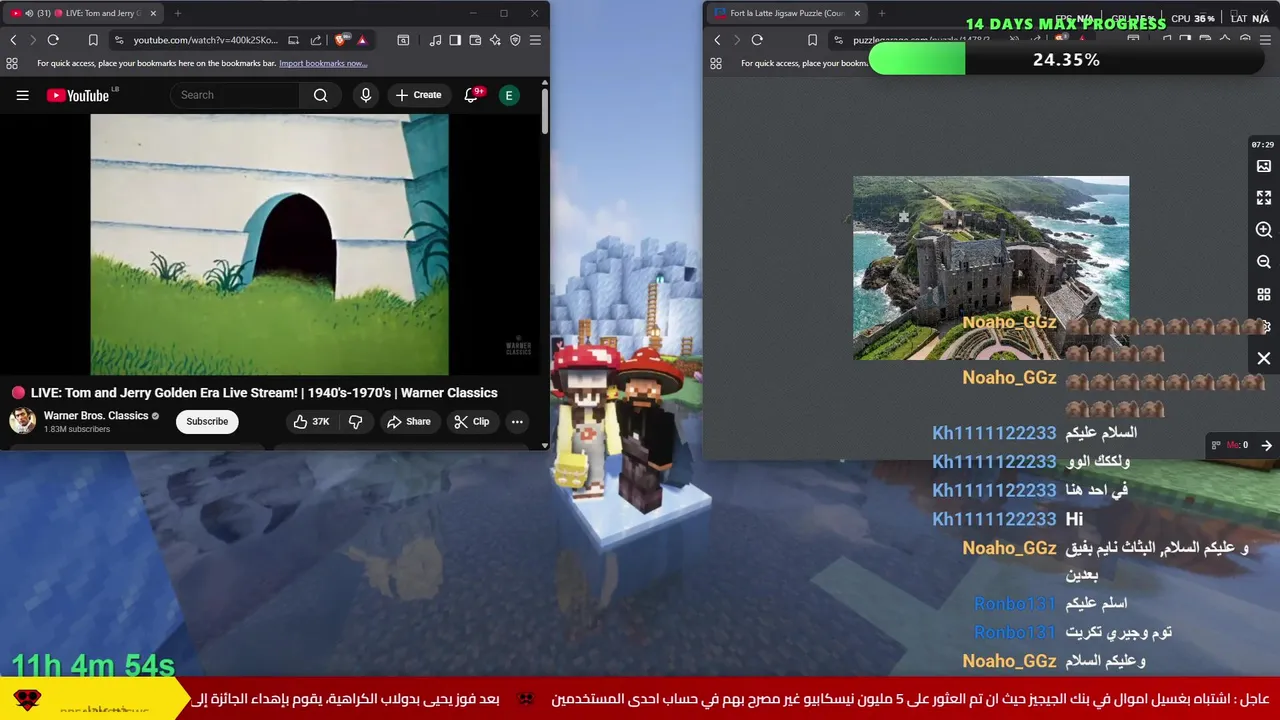This screenshot has height=720, width=1280.
Task: Open new tab in YouTube window
Action: pyautogui.click(x=178, y=13)
